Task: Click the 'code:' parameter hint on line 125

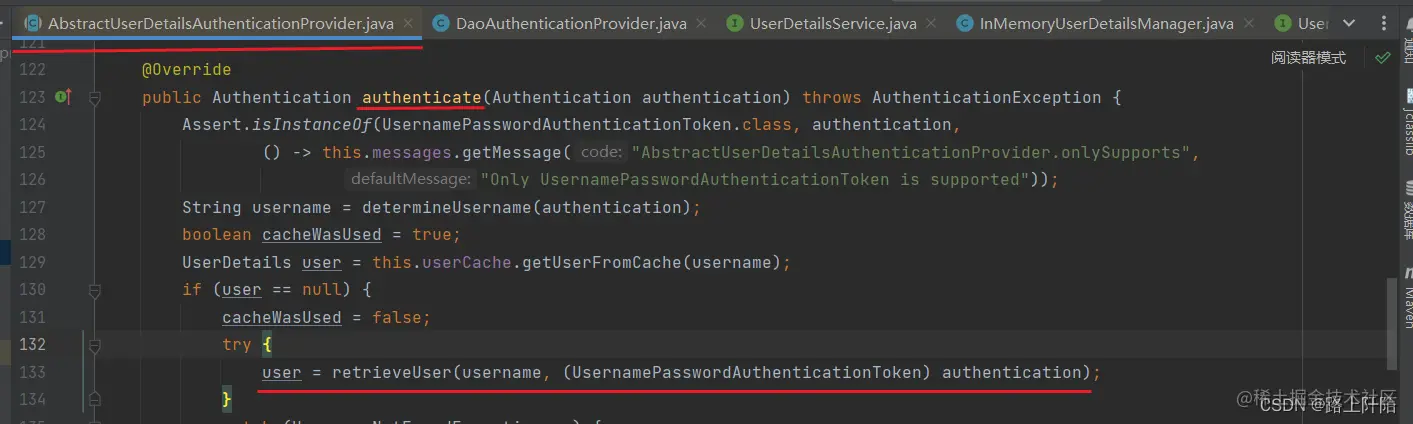Action: [601, 152]
